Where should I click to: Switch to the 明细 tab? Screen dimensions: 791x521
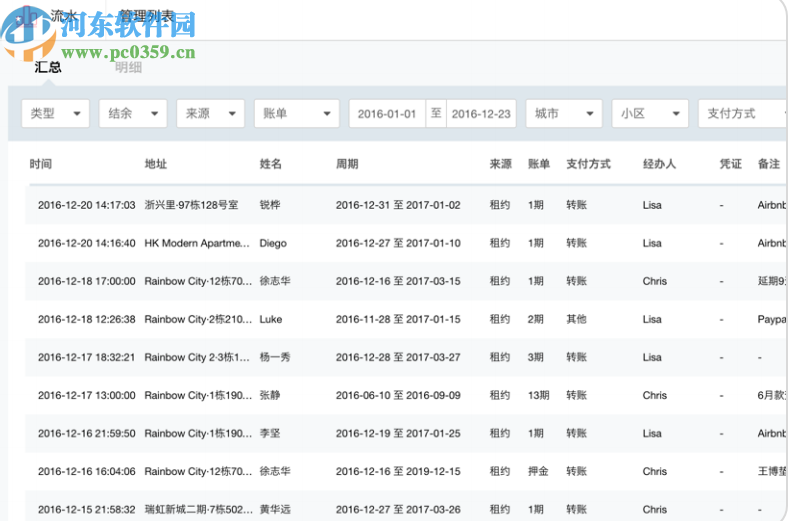[128, 67]
